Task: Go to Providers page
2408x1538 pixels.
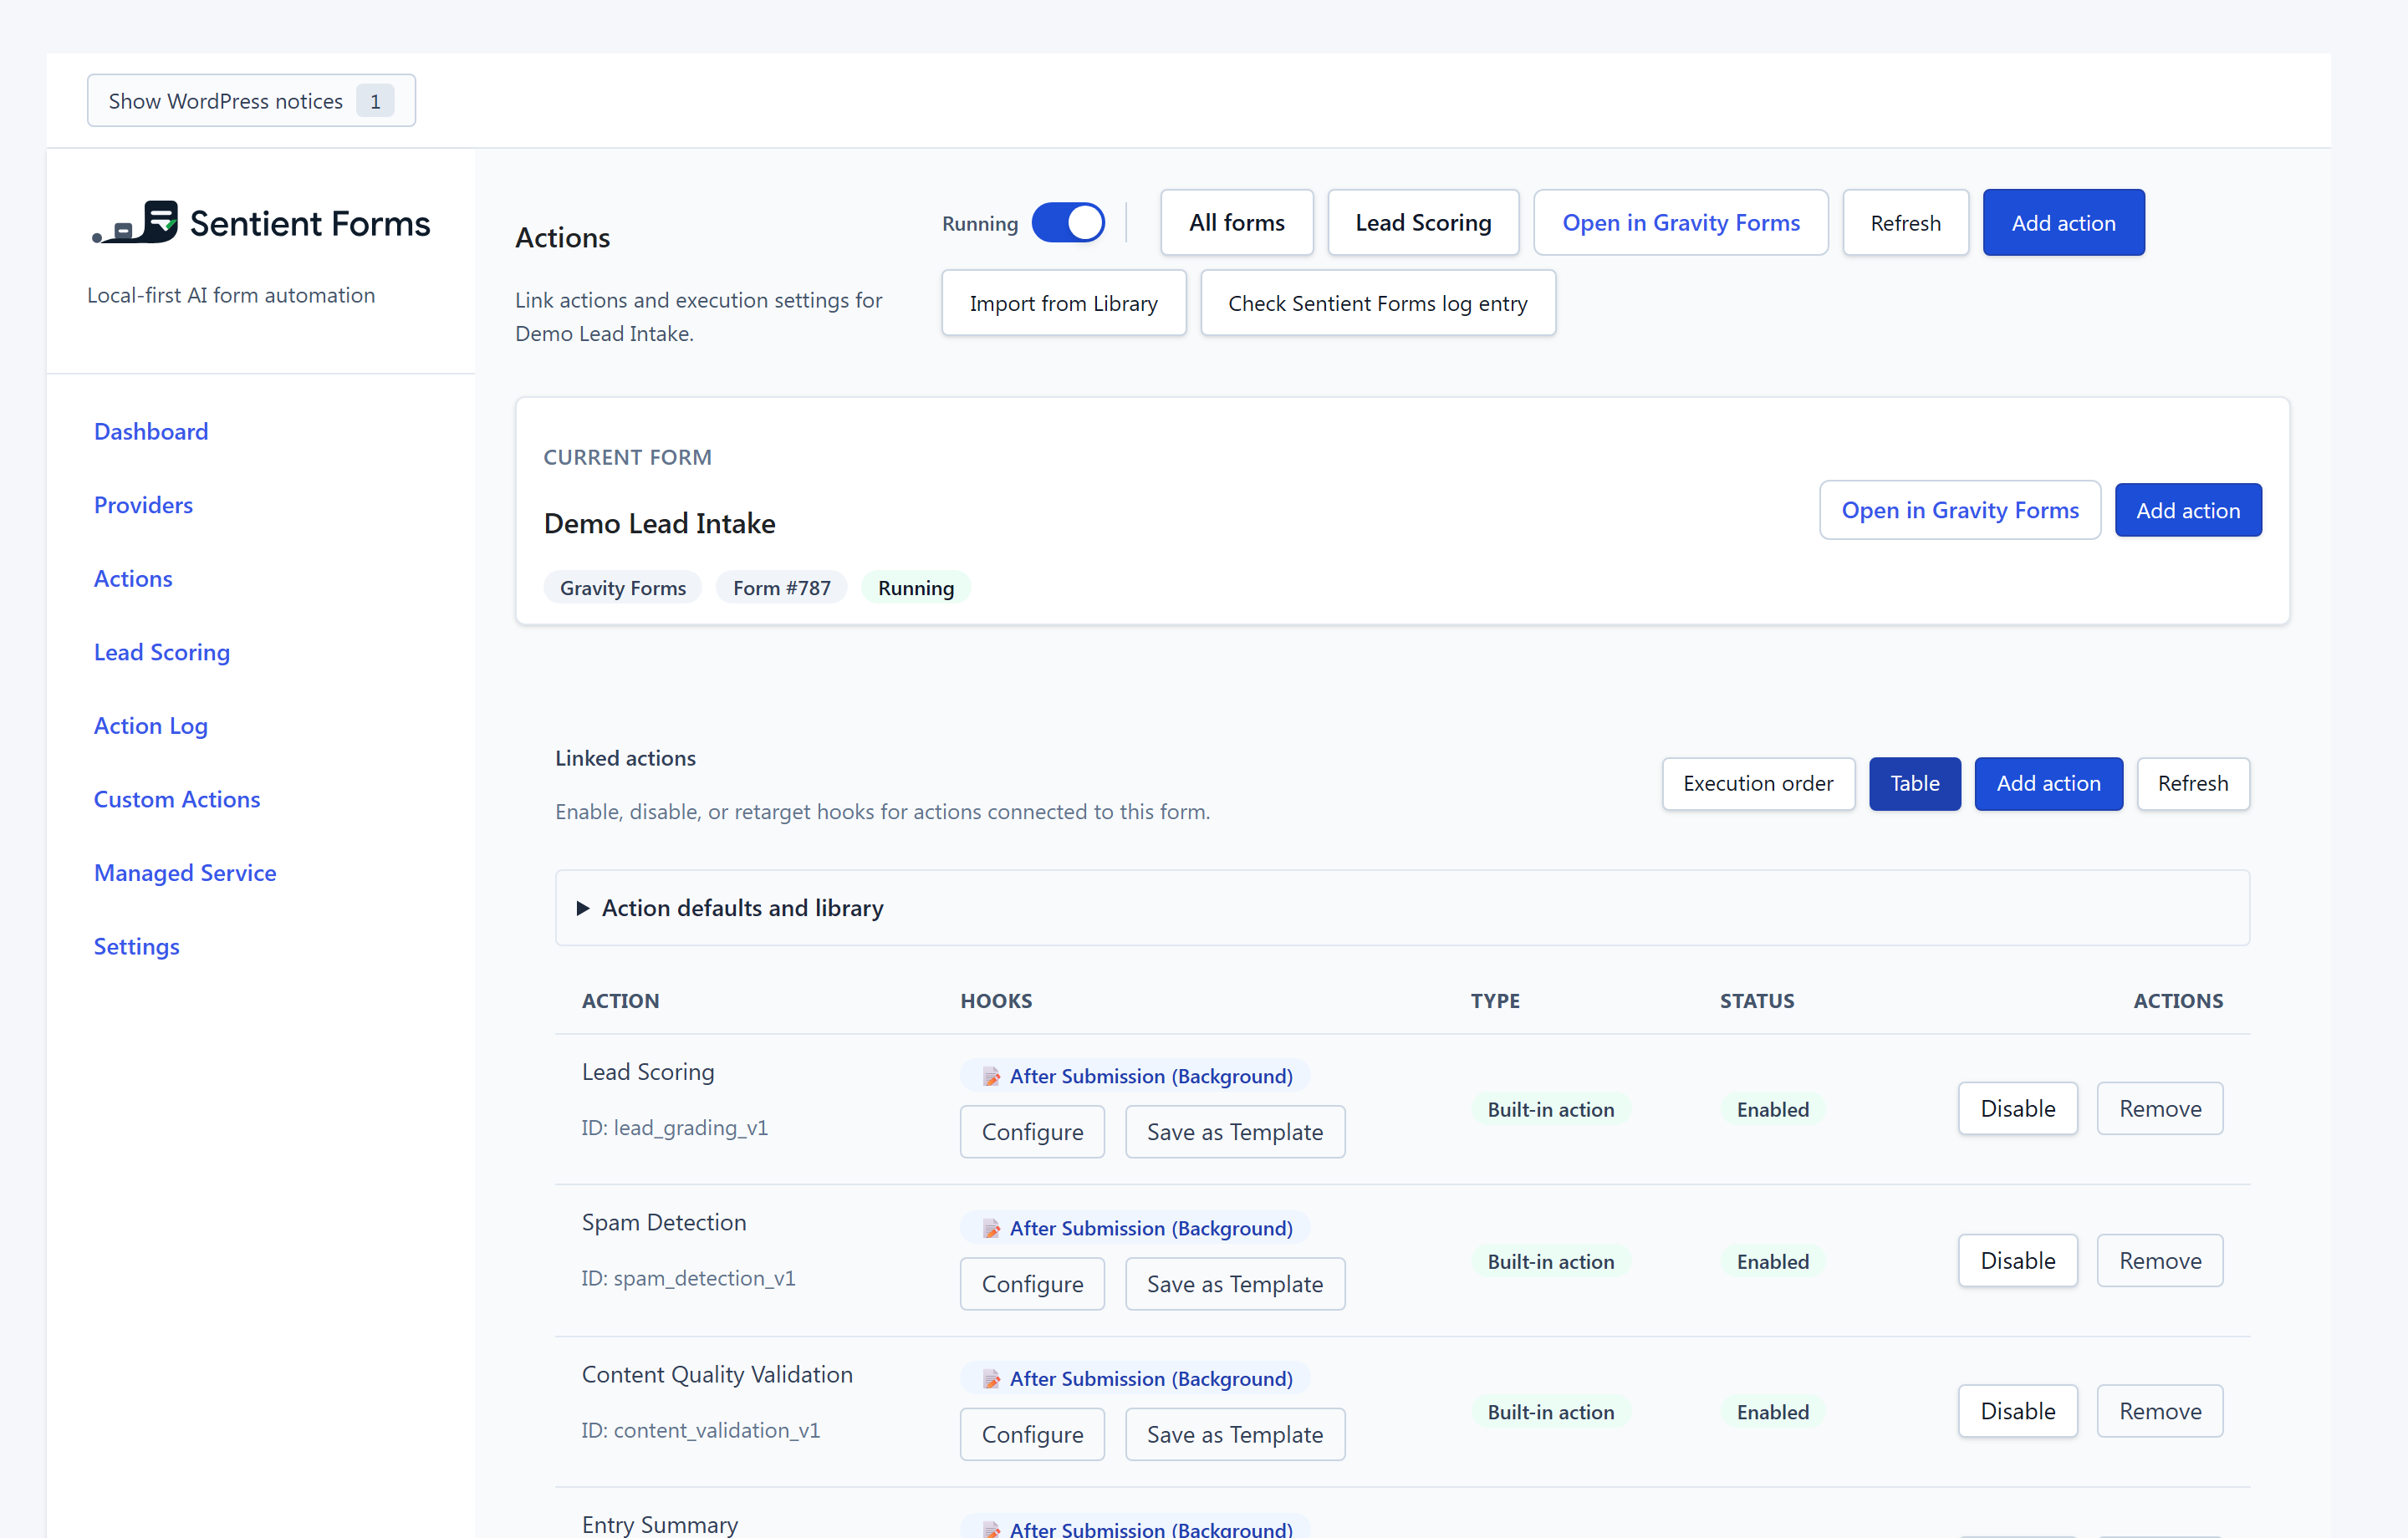Action: 143,505
